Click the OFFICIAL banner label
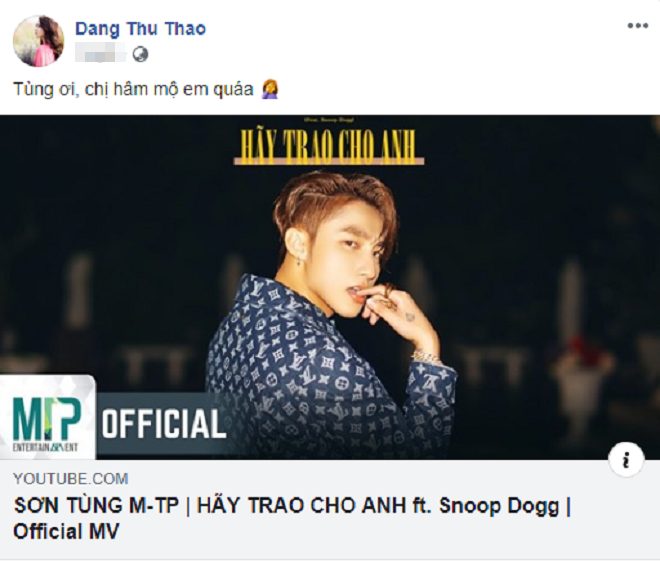 point(163,424)
